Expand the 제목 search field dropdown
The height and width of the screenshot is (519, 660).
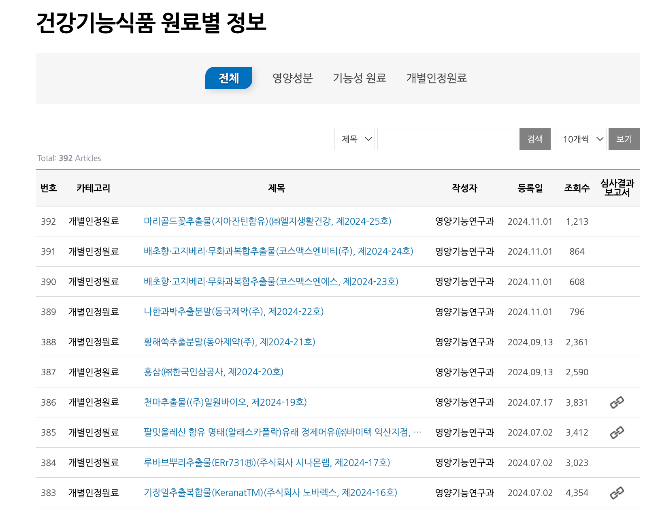[356, 139]
